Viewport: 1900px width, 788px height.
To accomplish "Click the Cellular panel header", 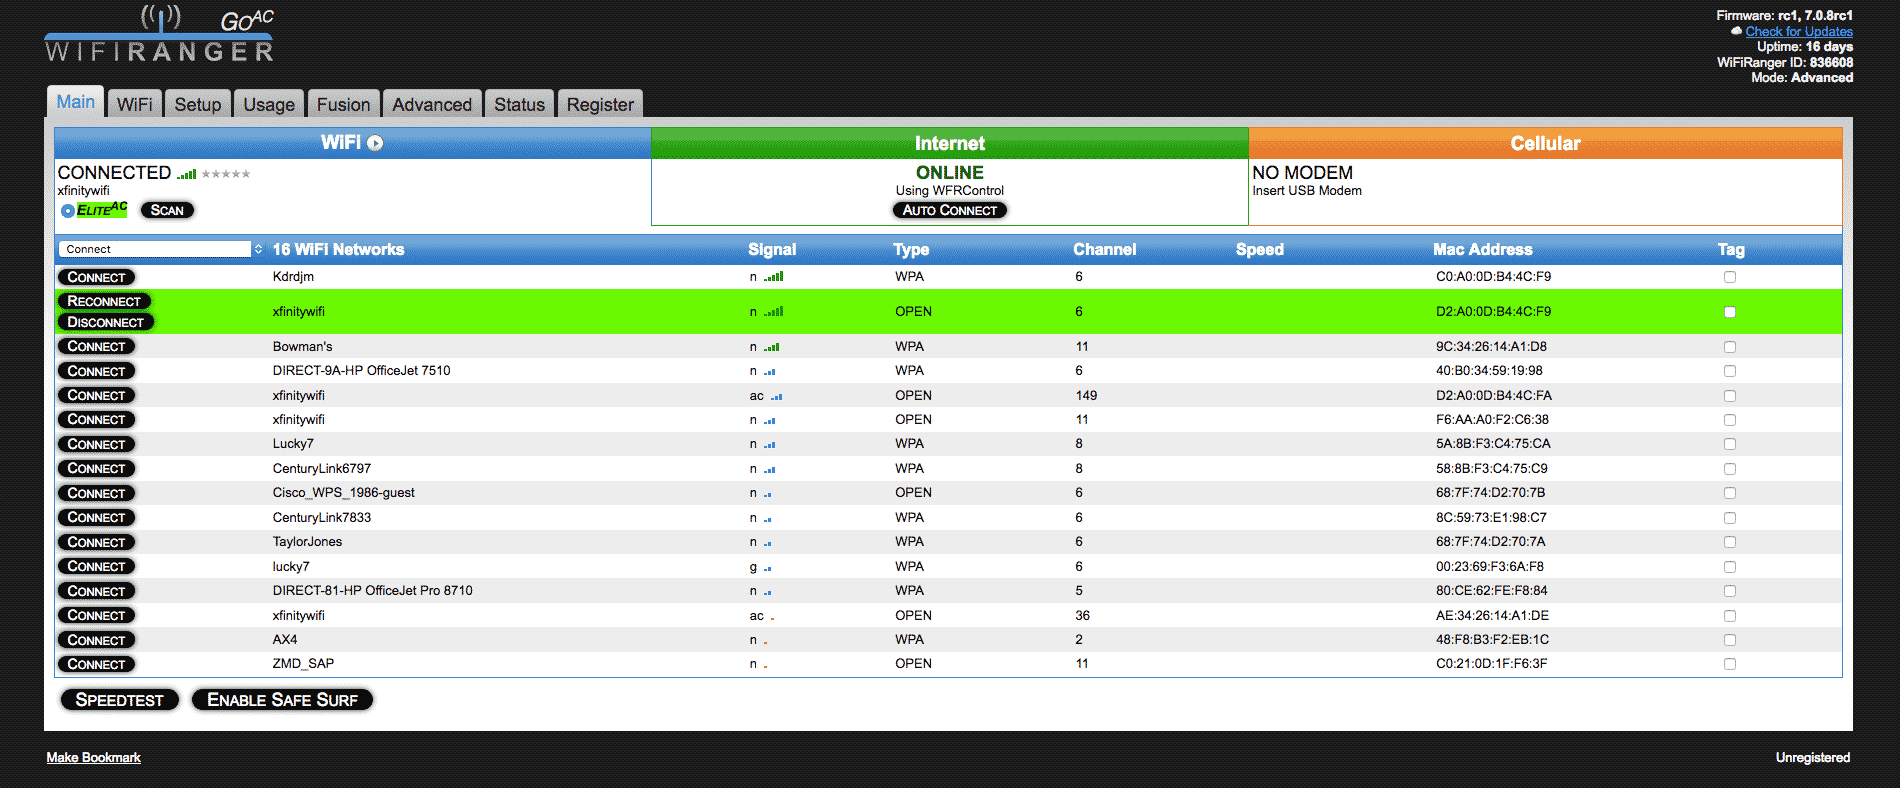I will click(x=1545, y=143).
